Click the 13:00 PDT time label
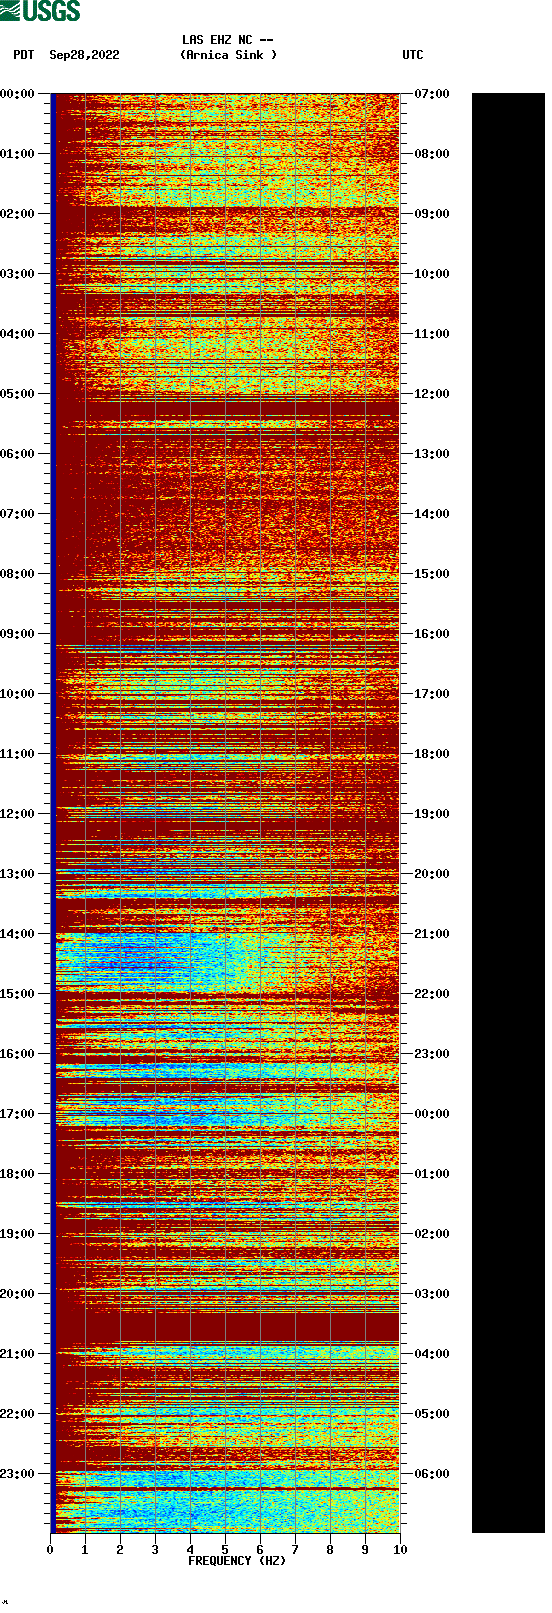Screen dimensions: 552x1613 click(x=17, y=874)
